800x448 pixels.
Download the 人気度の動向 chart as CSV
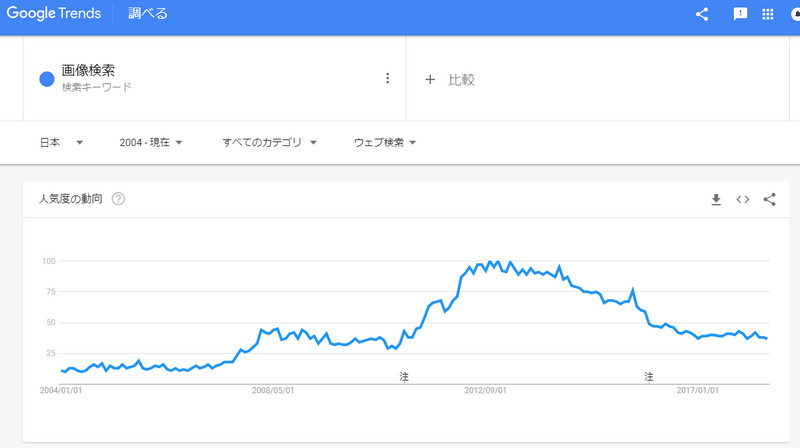pos(716,199)
